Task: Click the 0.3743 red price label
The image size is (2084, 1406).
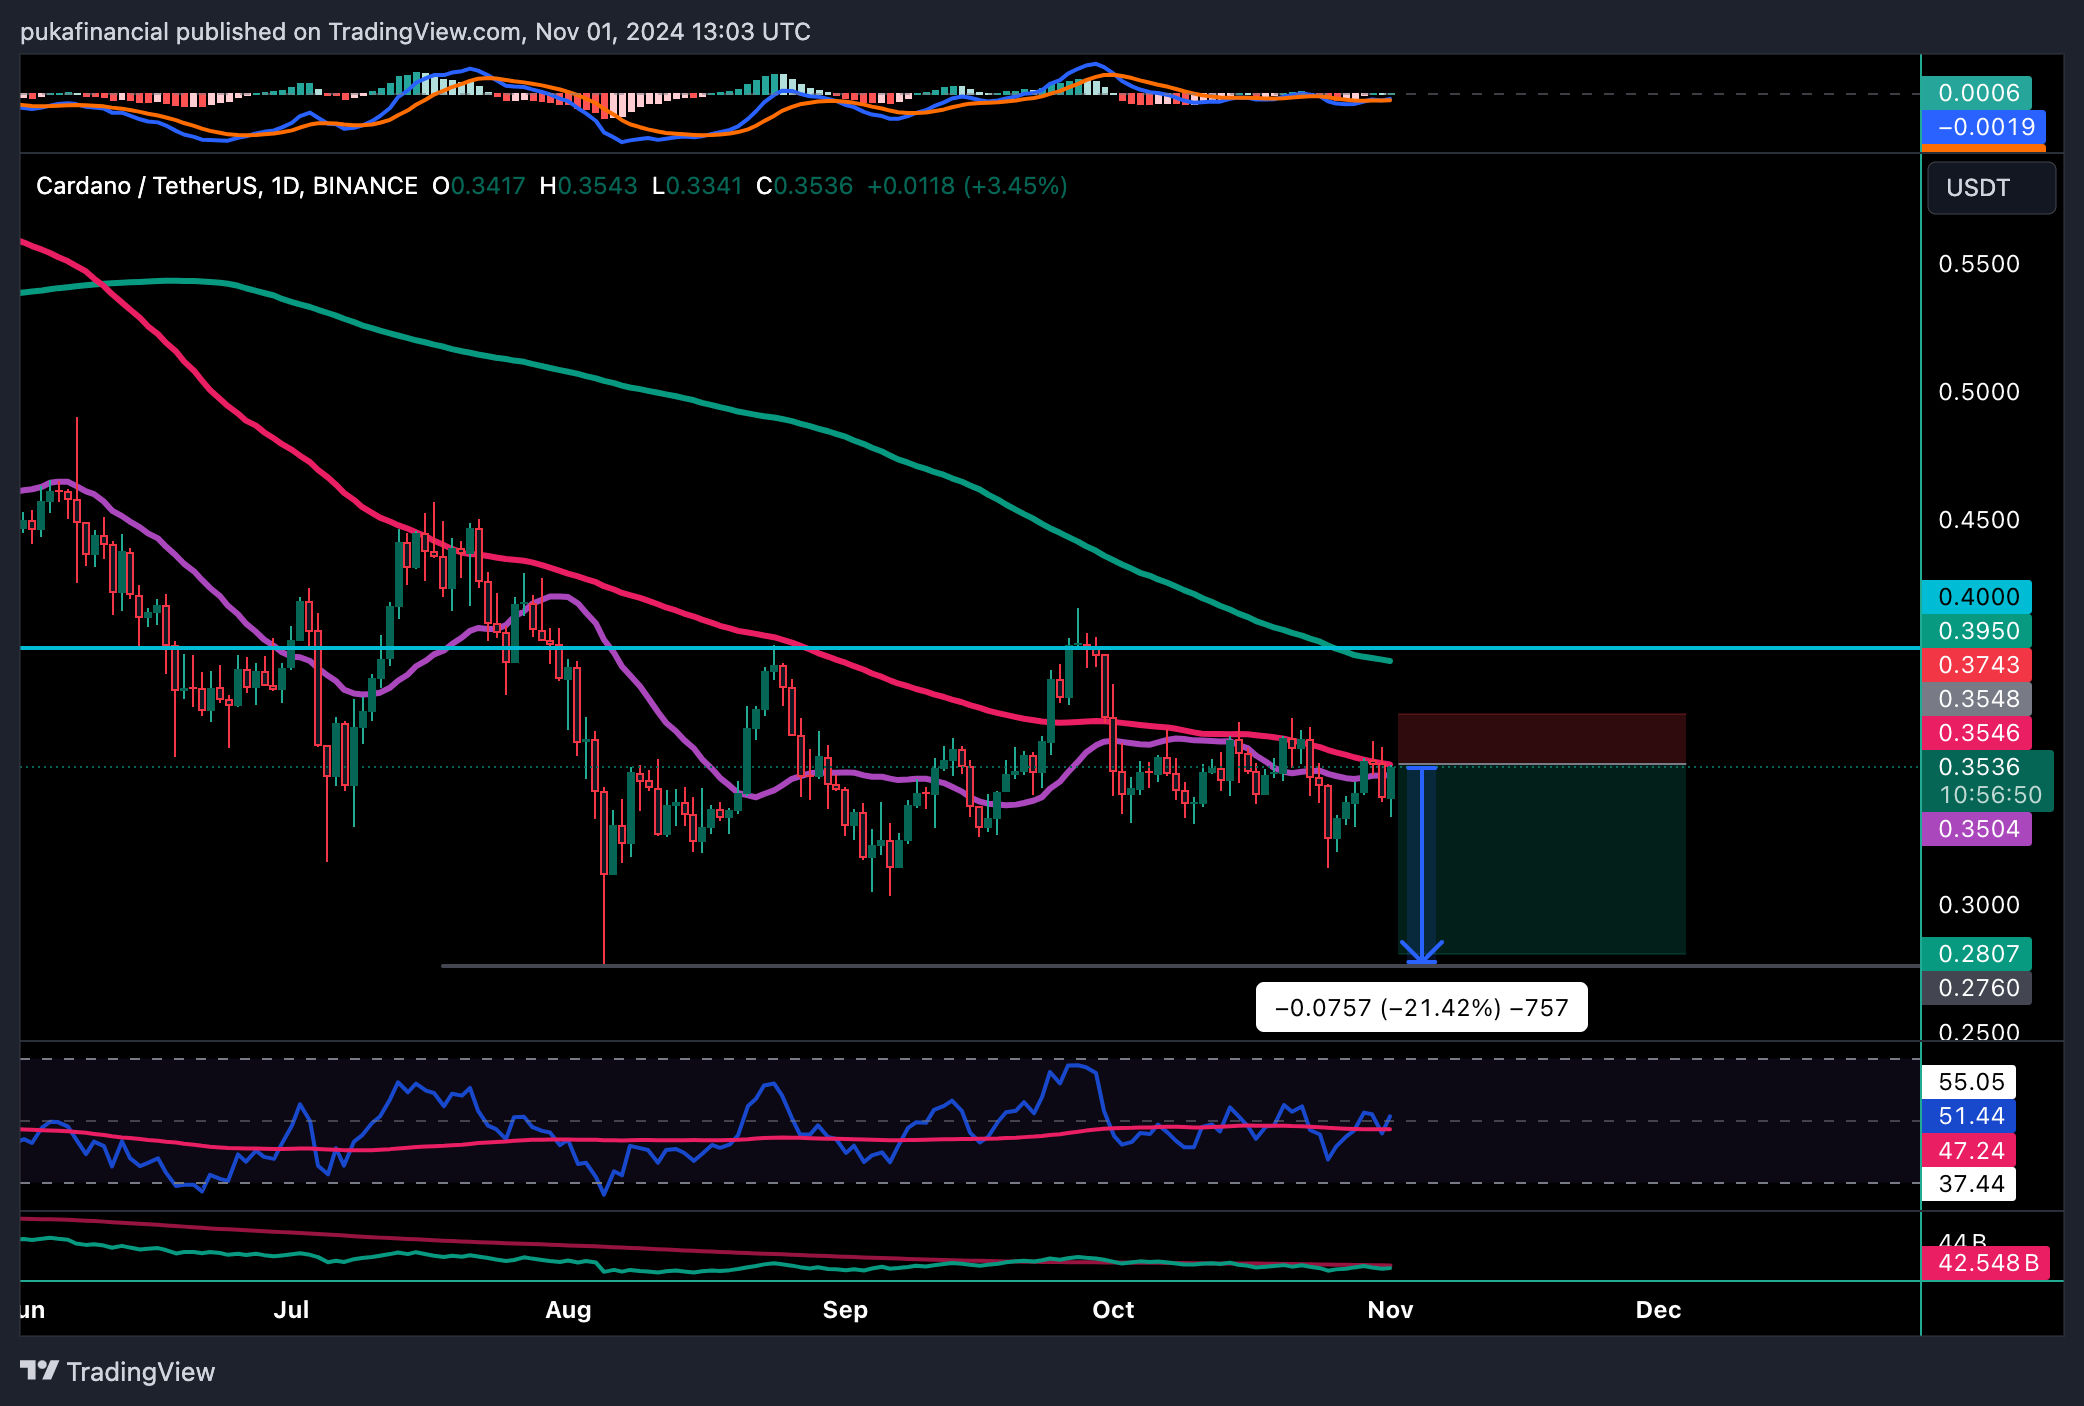Action: point(1977,665)
